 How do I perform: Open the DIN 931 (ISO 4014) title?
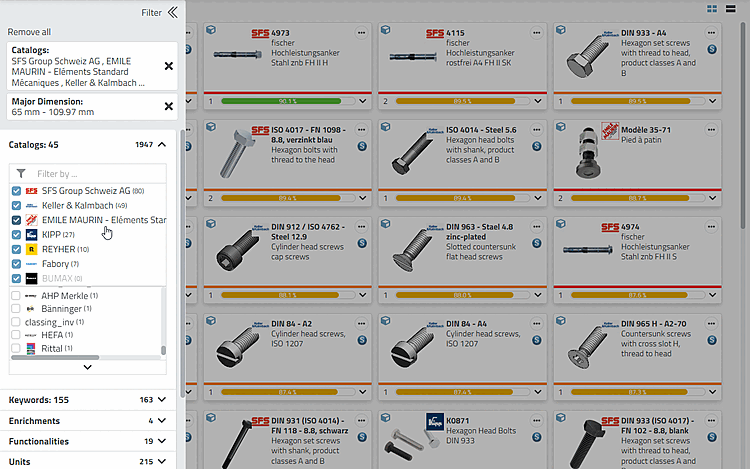point(309,425)
